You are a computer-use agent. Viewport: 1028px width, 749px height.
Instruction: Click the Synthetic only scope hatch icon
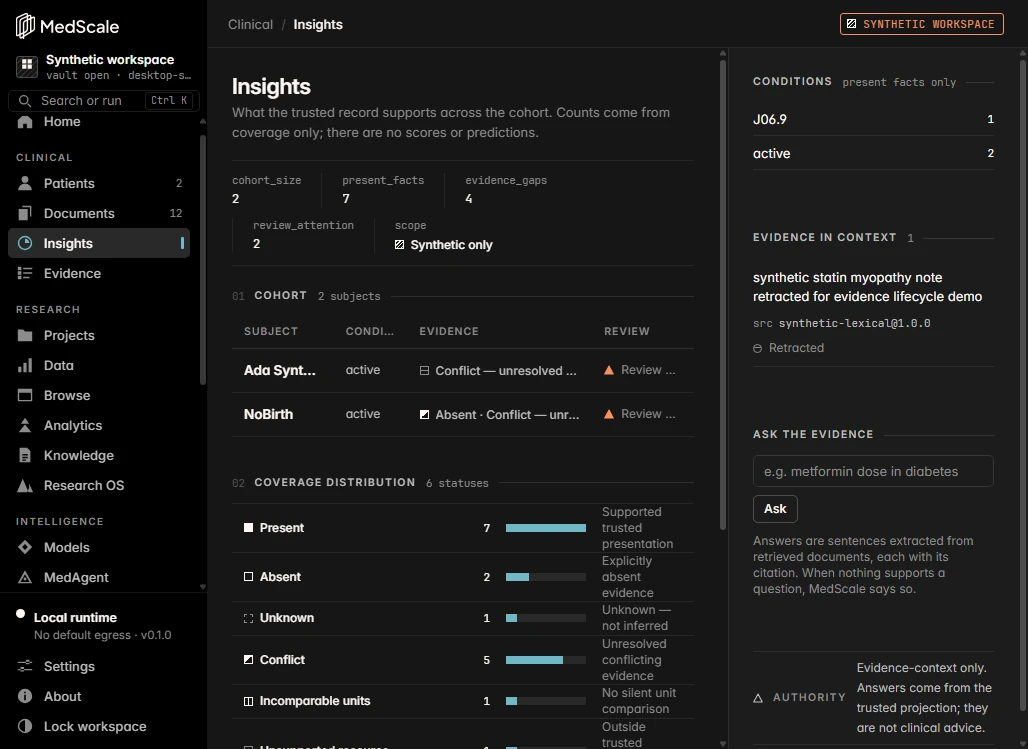399,245
